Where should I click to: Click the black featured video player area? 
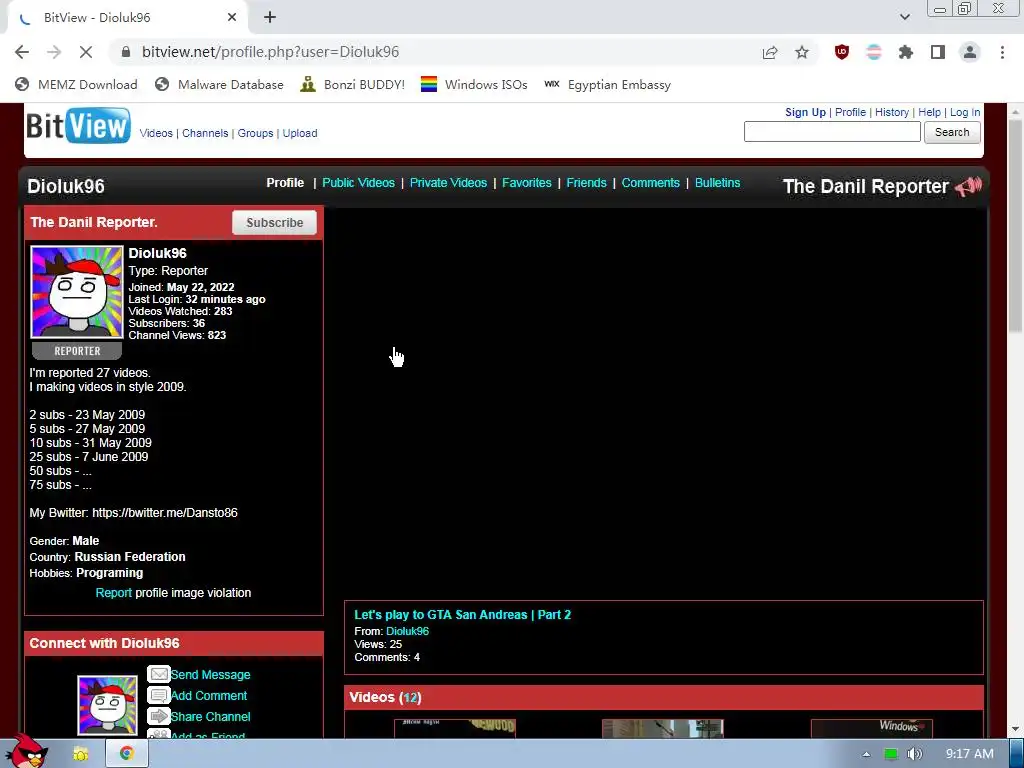pyautogui.click(x=664, y=404)
